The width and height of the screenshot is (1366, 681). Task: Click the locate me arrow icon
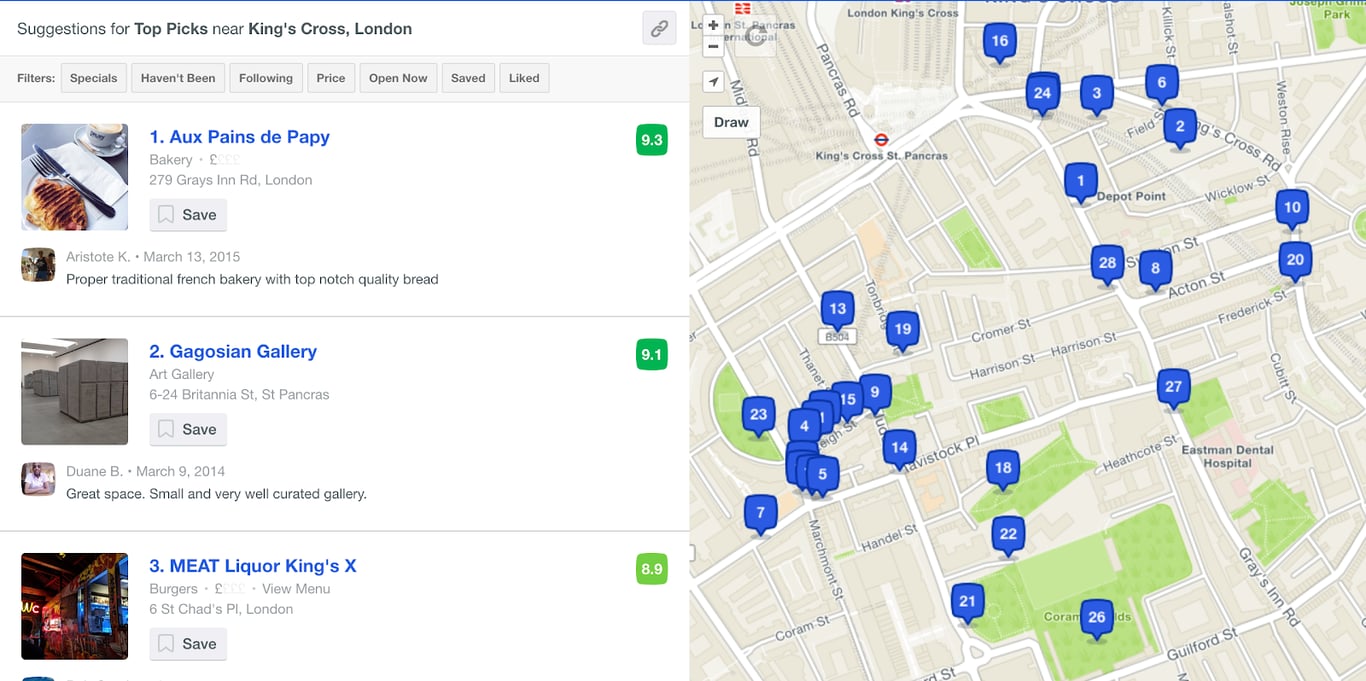713,82
